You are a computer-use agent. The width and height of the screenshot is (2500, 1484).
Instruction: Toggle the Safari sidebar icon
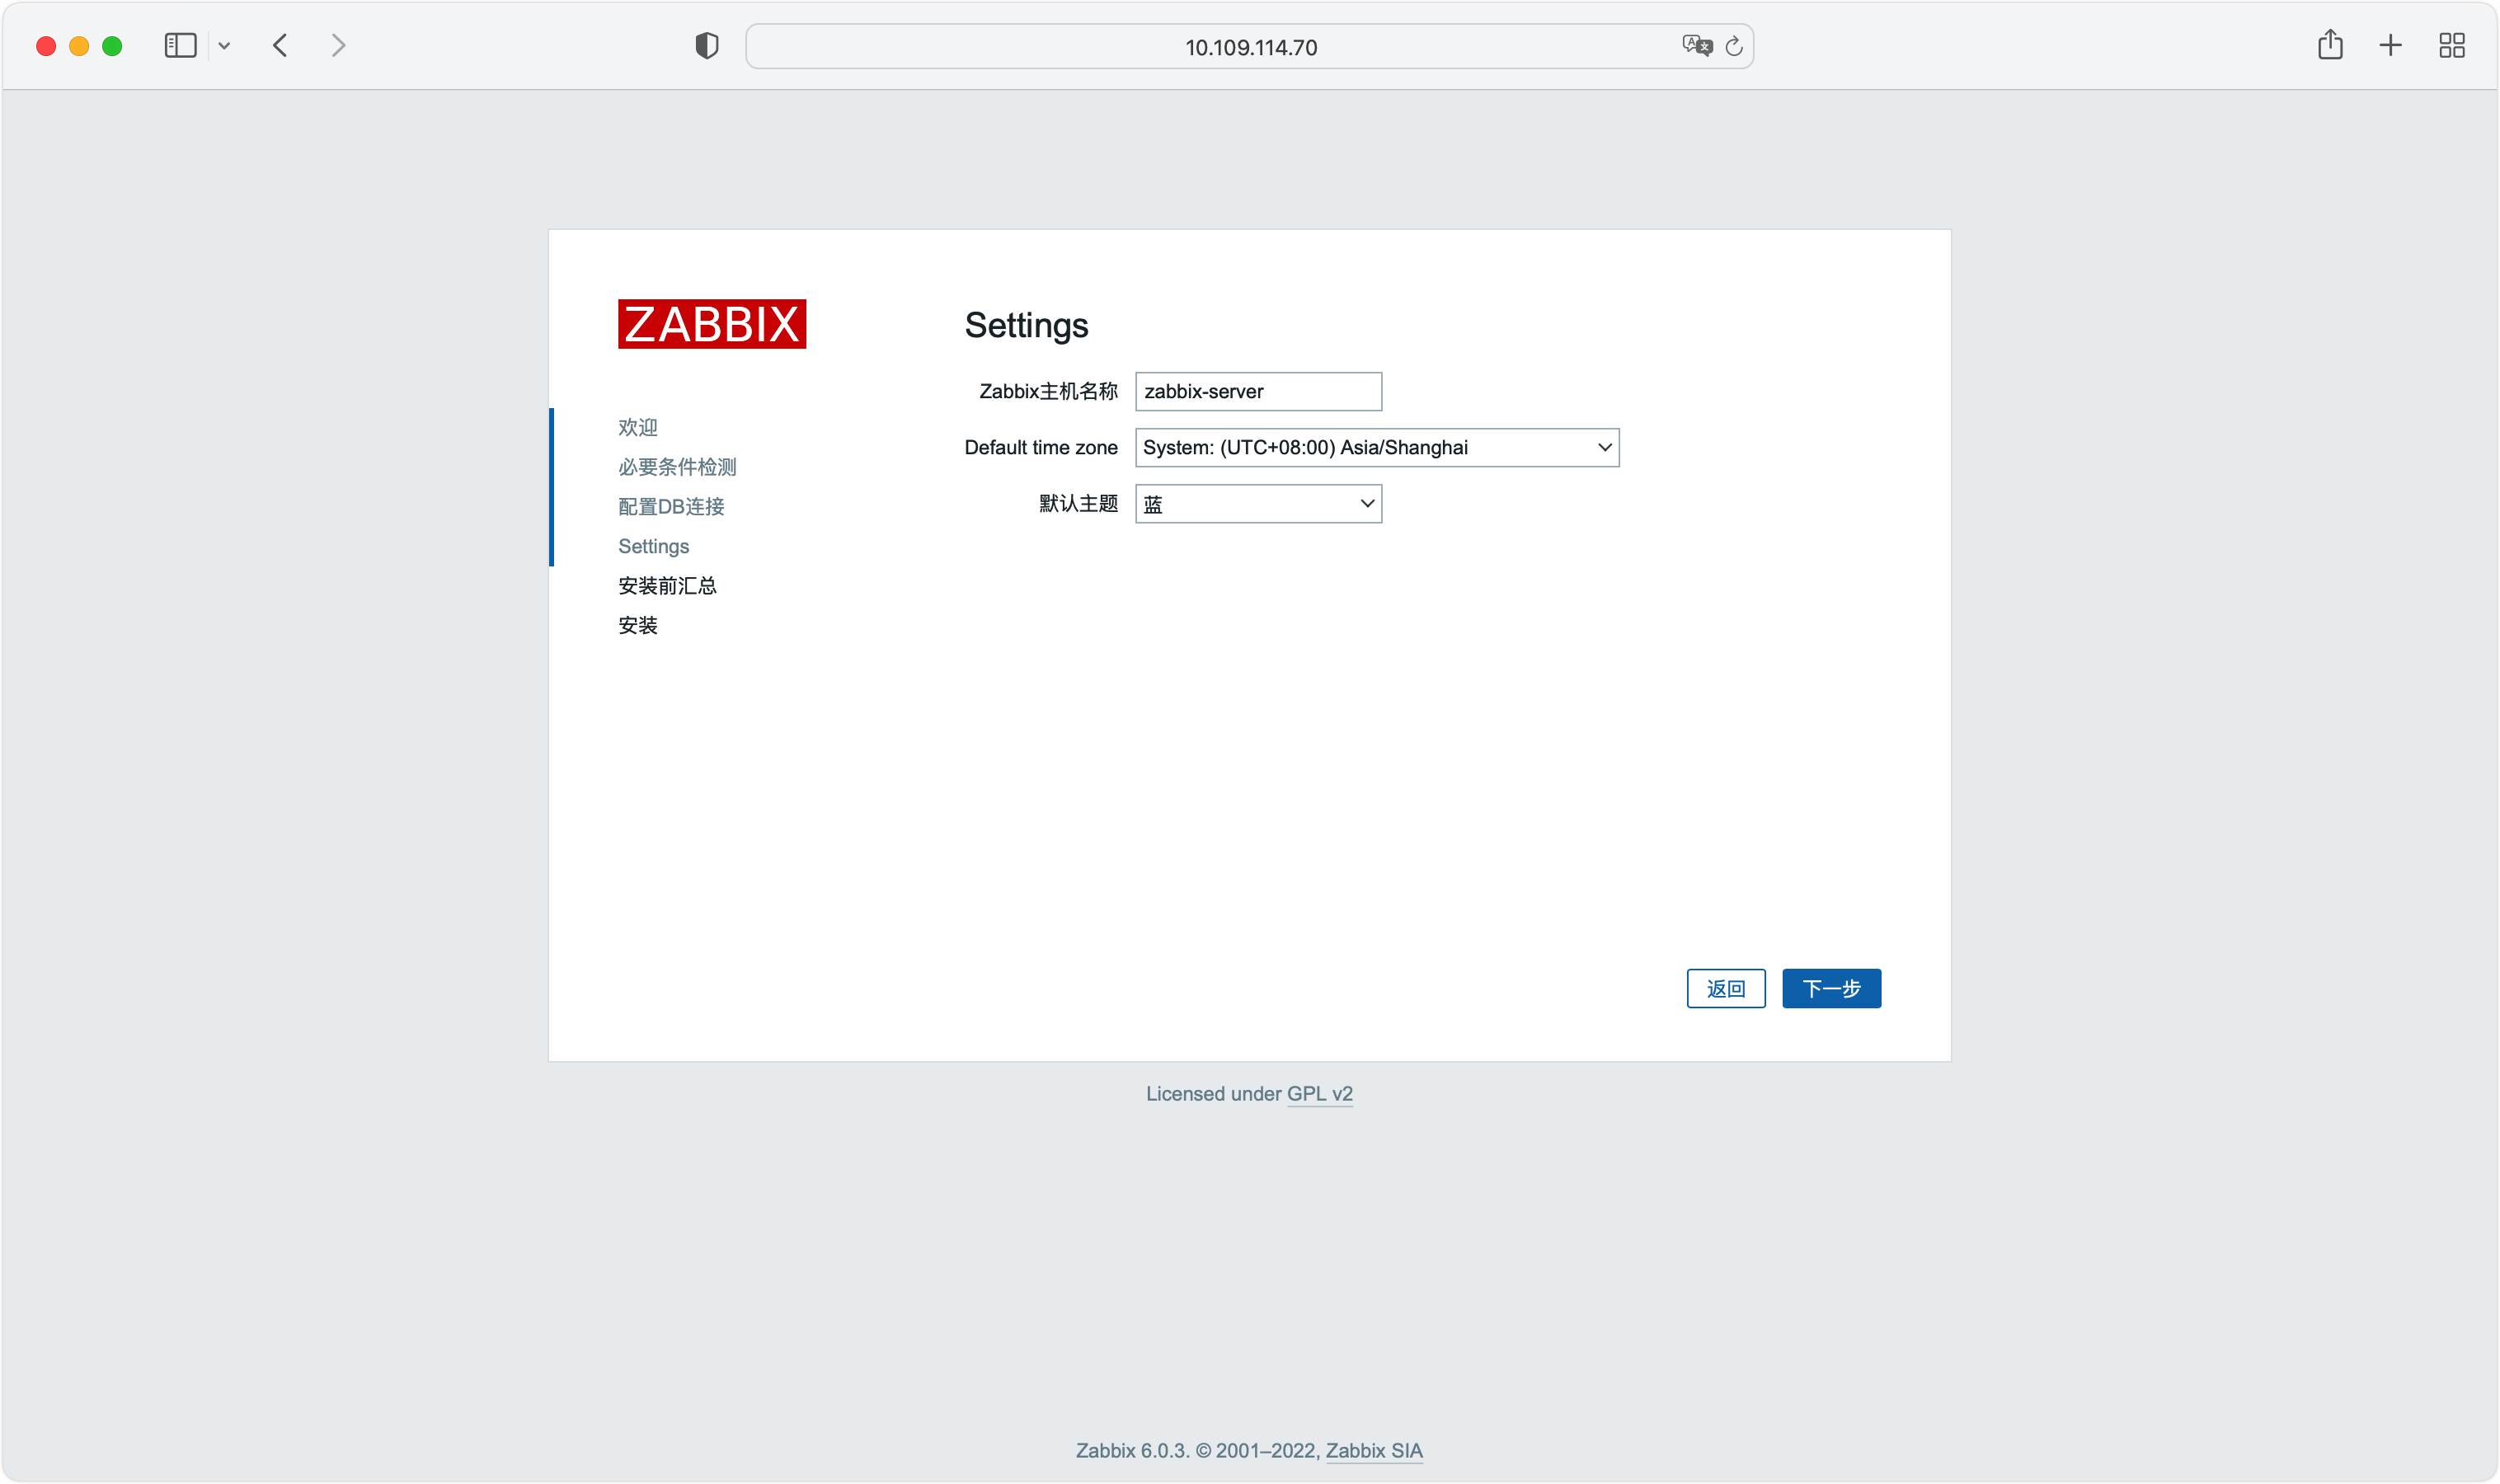(x=180, y=46)
